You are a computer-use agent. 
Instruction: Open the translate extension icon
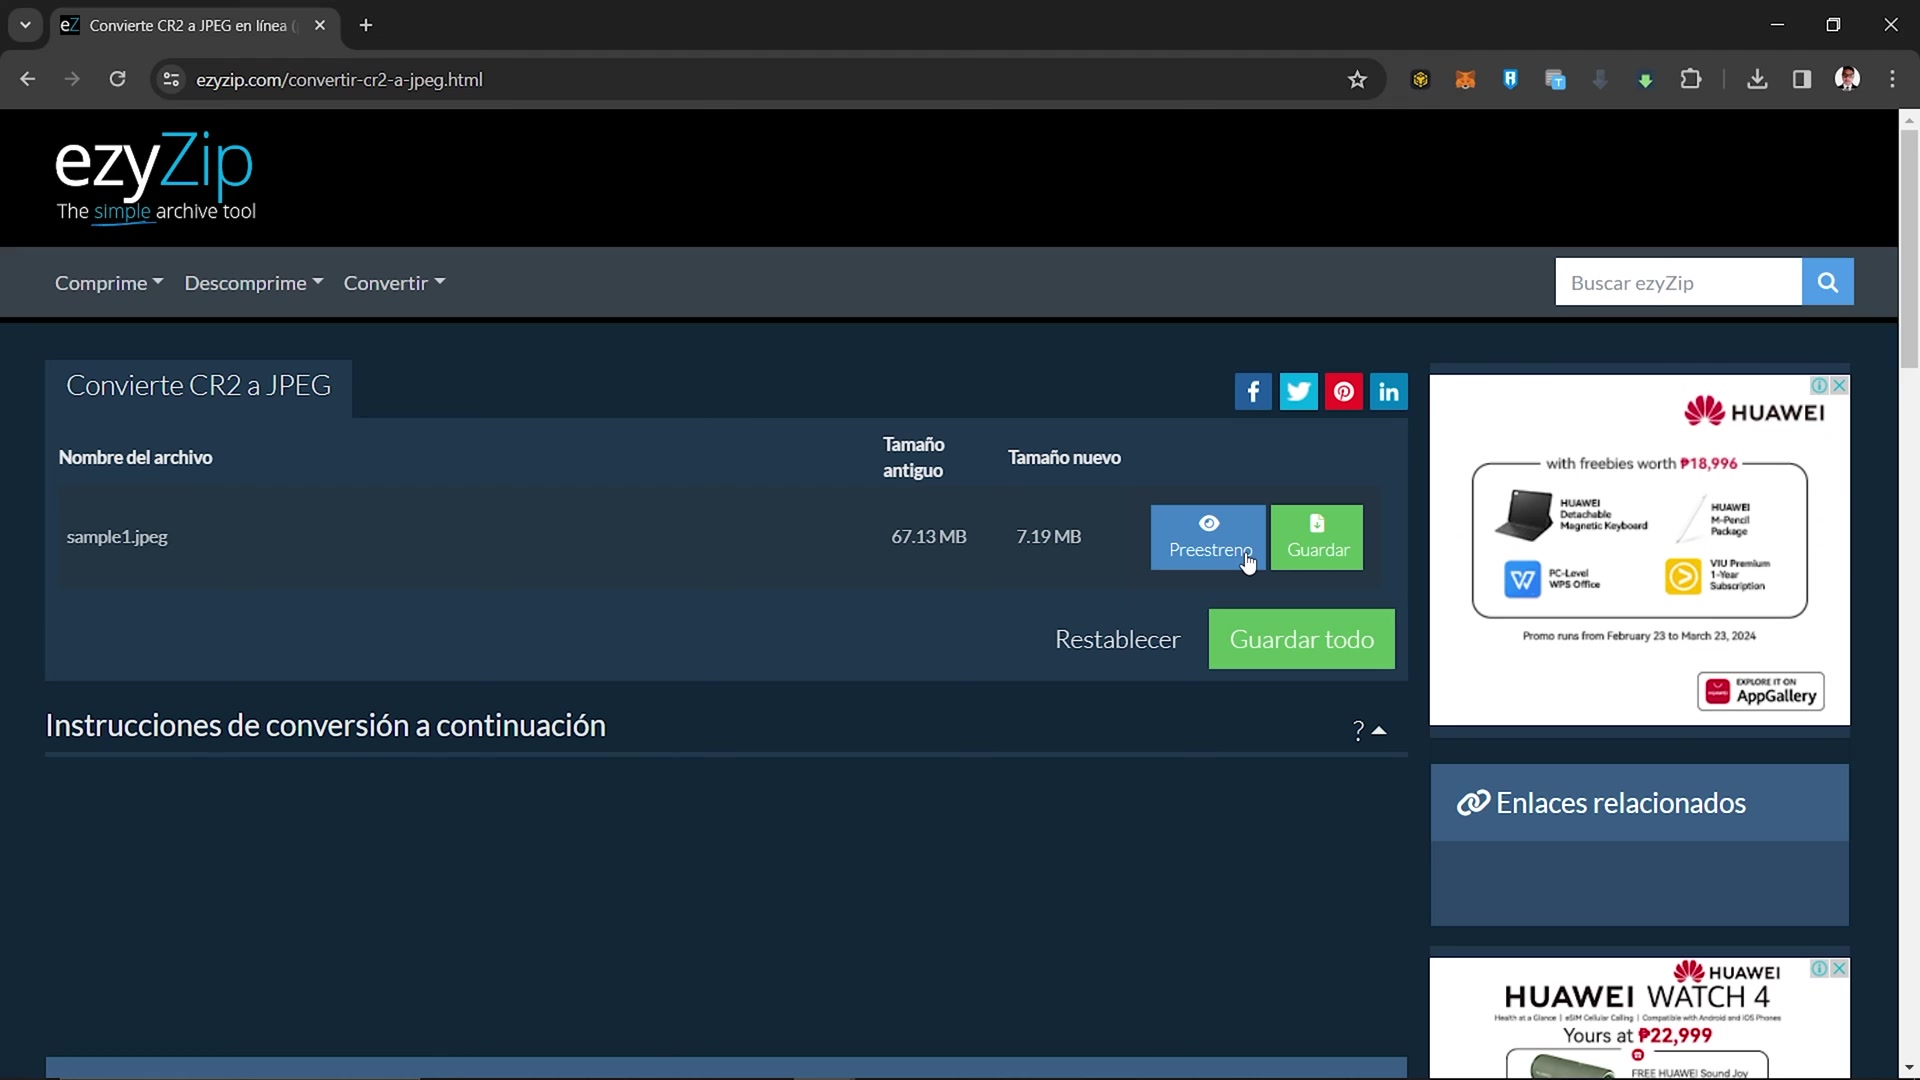(x=1555, y=80)
